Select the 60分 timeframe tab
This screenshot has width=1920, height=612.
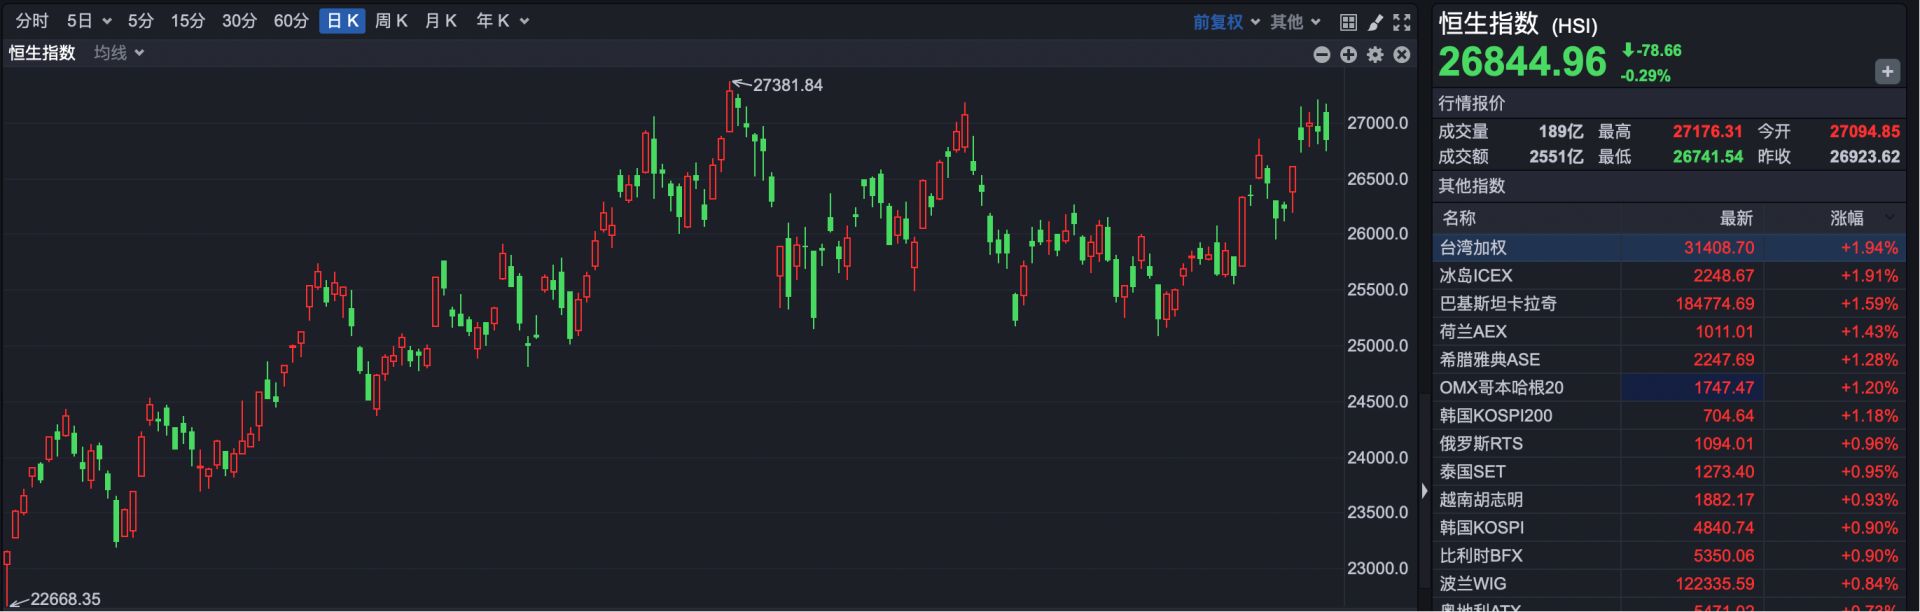(291, 21)
